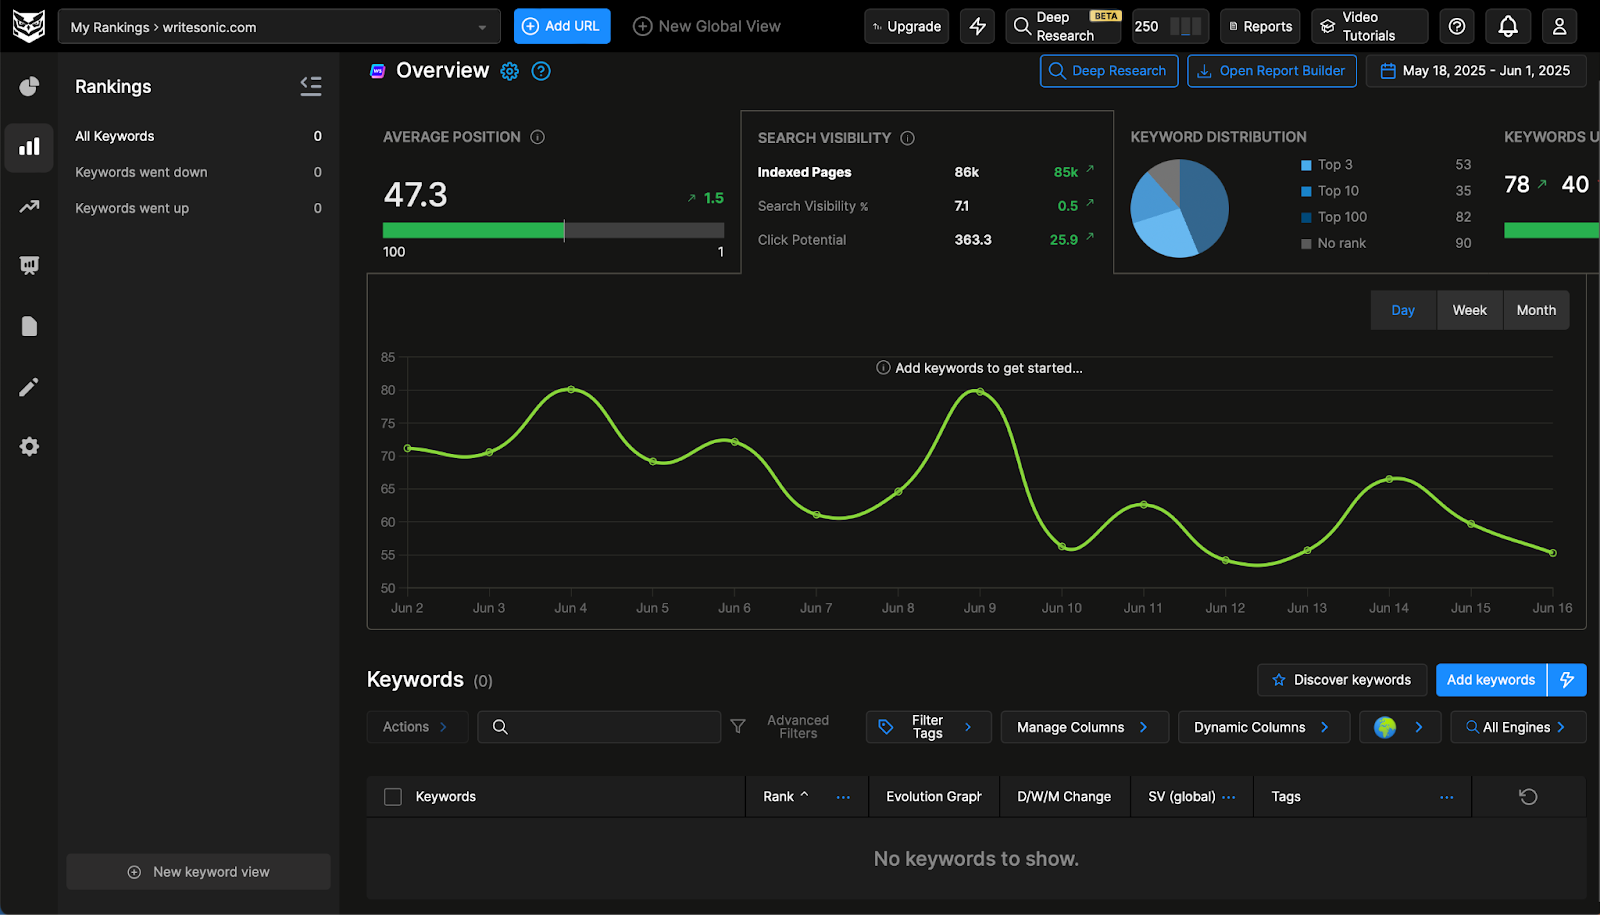Click the green Keywords Up bar
This screenshot has width=1600, height=915.
tap(1551, 231)
